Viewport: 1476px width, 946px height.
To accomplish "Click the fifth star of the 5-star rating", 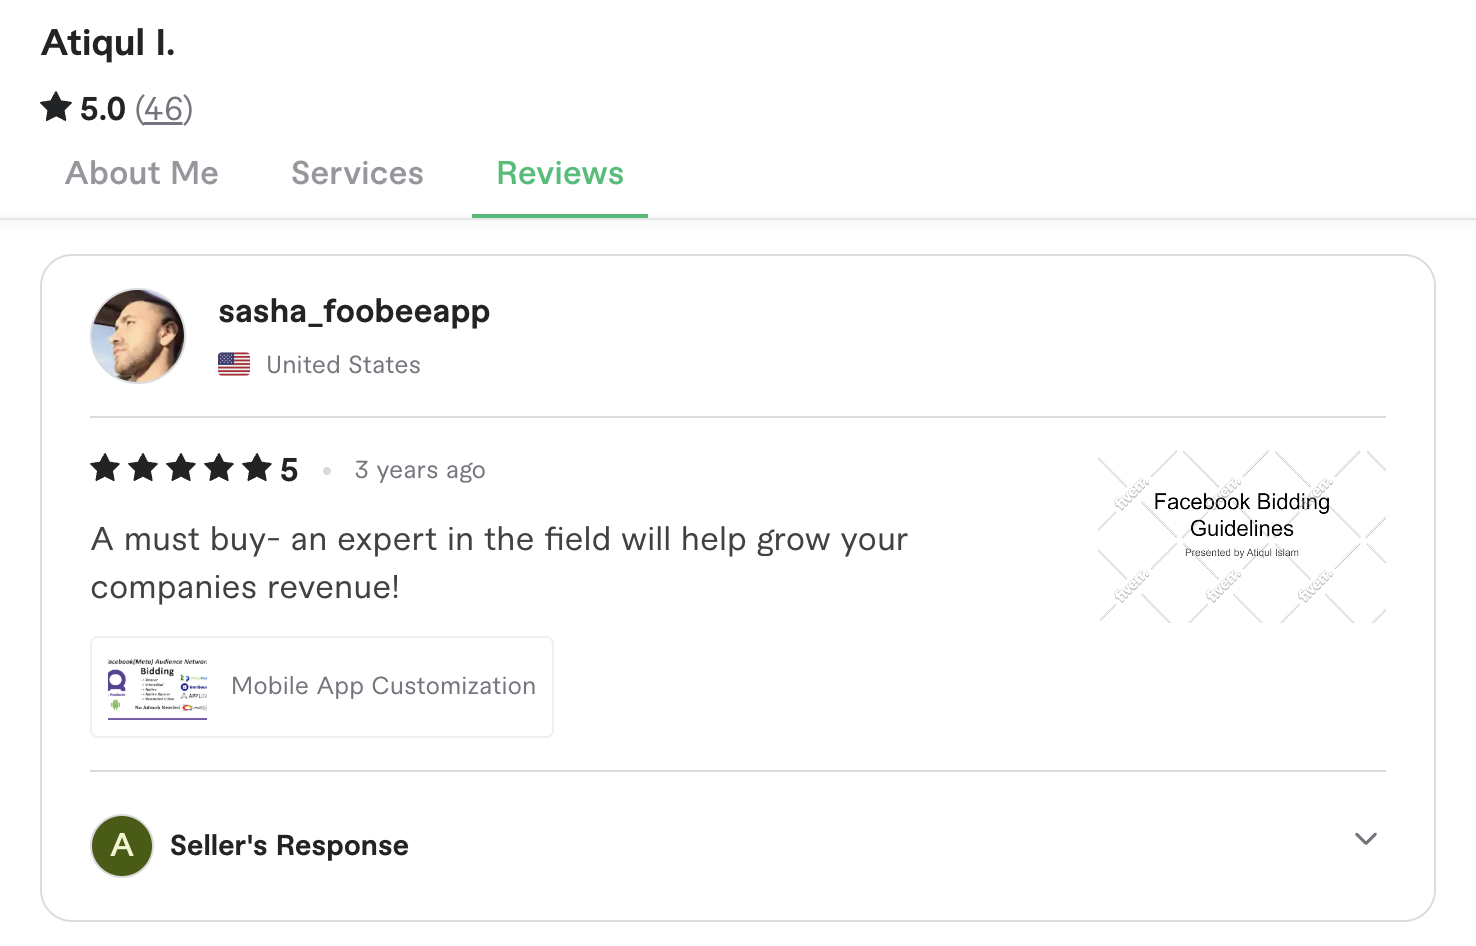I will point(257,467).
